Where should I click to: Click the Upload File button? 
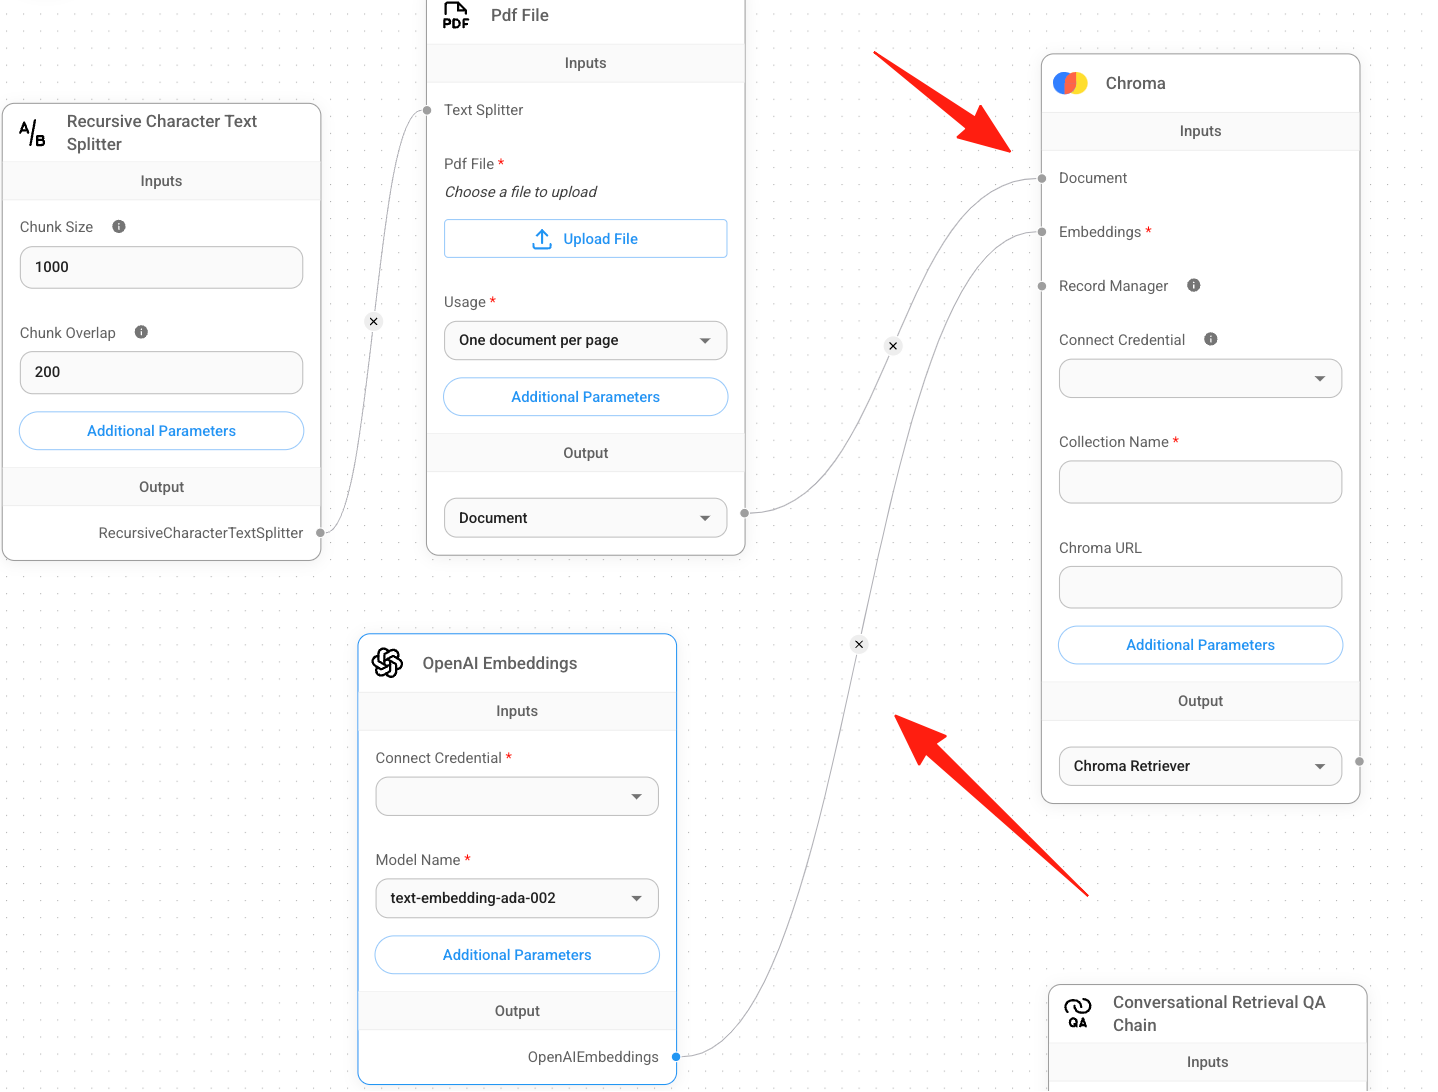click(x=585, y=239)
